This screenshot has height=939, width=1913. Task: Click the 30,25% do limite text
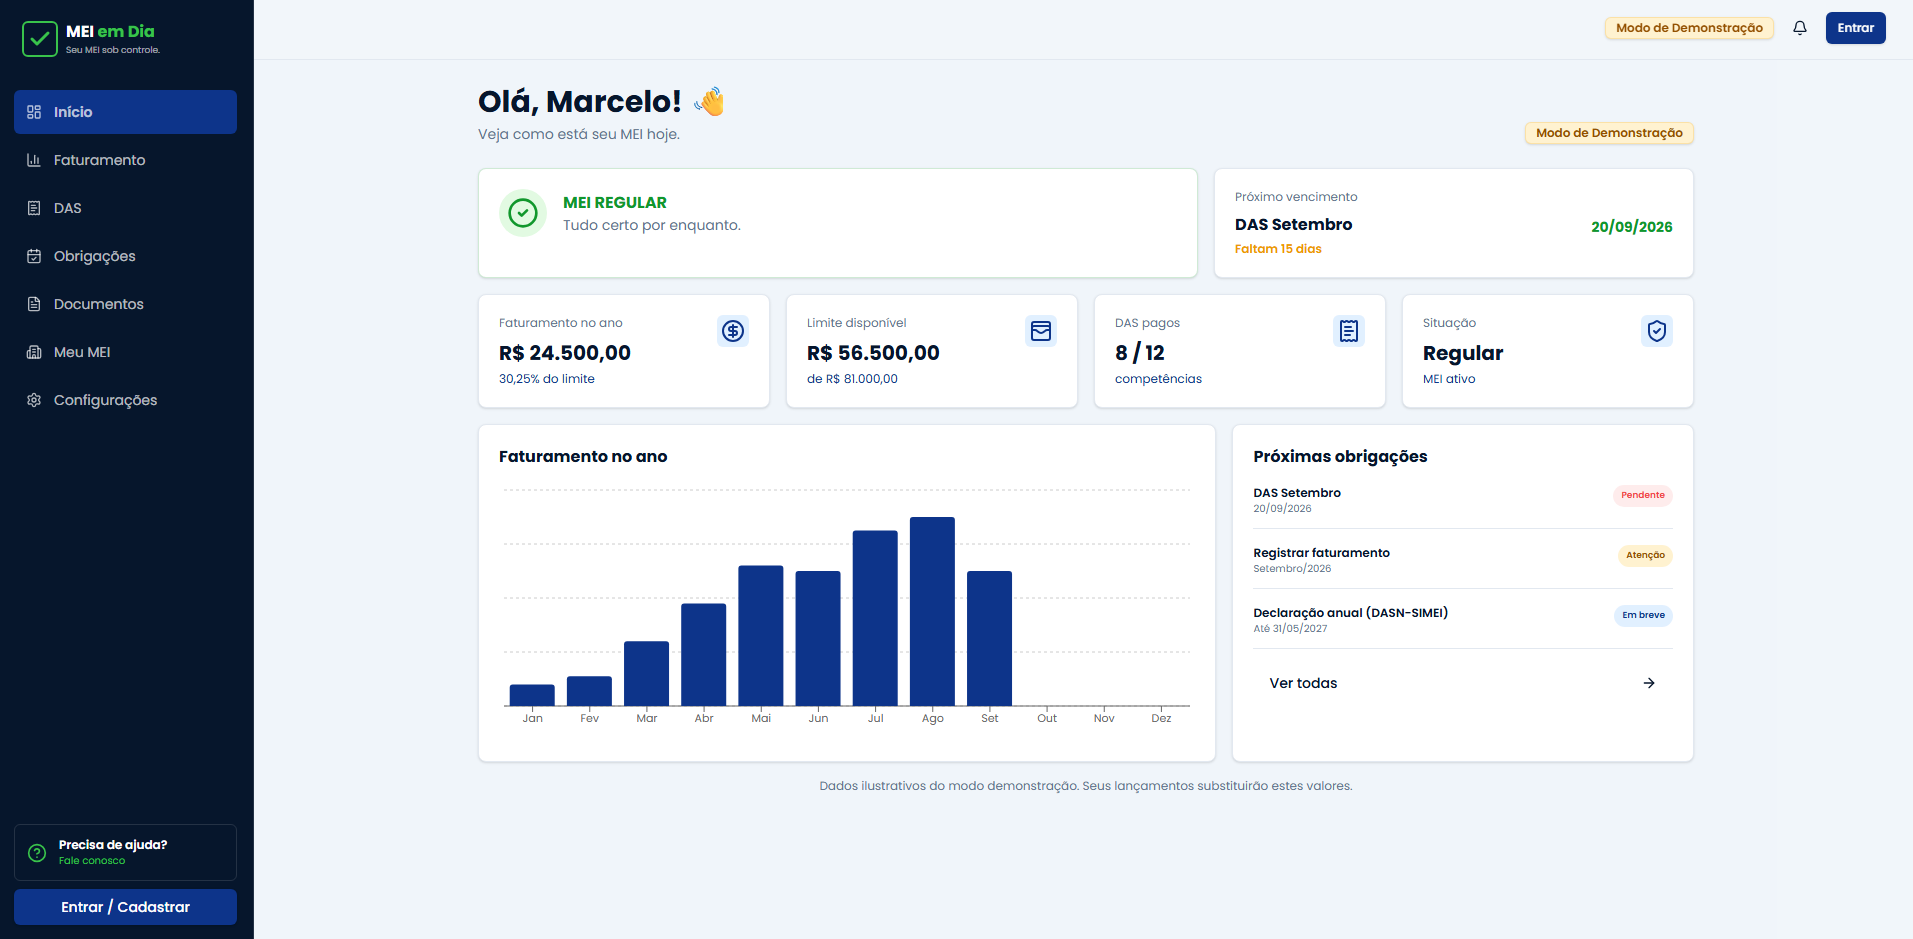(x=547, y=379)
